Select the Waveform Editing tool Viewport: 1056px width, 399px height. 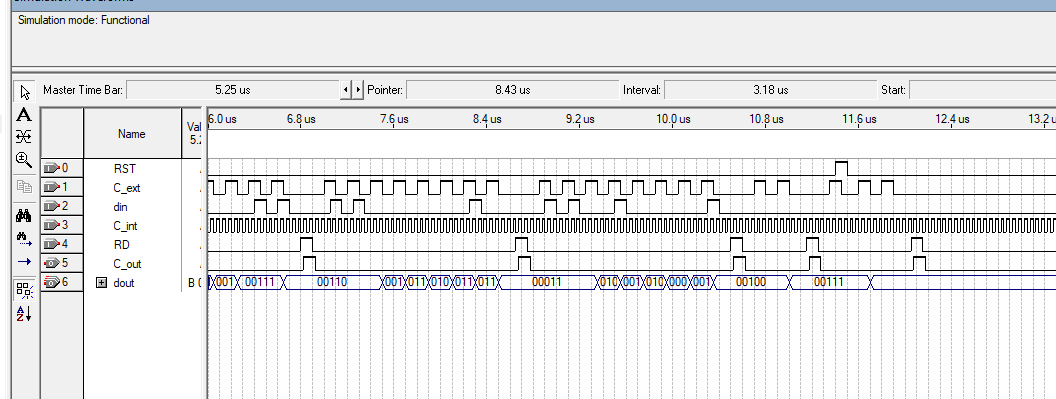pyautogui.click(x=24, y=137)
